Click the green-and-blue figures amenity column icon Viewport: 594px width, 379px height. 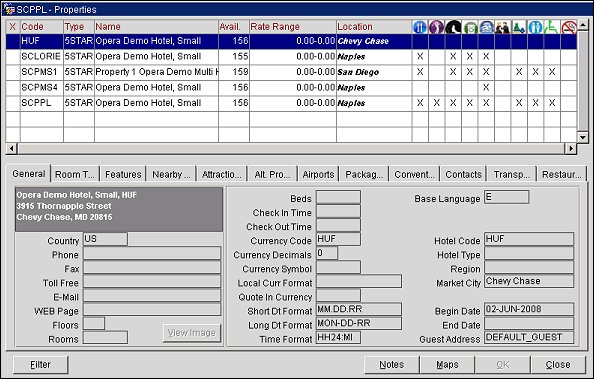tap(519, 27)
